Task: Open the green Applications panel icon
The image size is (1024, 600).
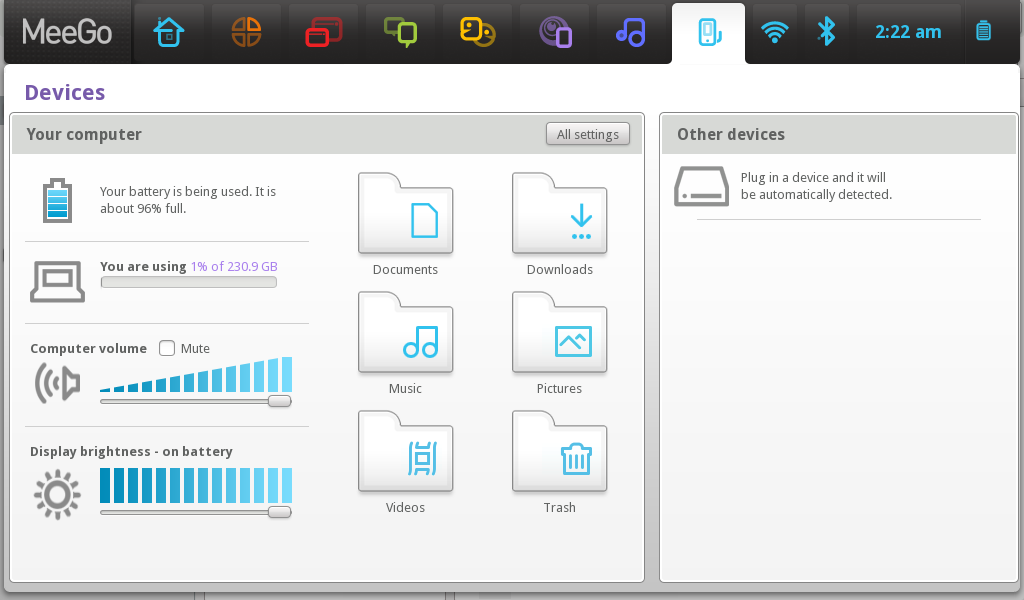Action: pos(399,31)
